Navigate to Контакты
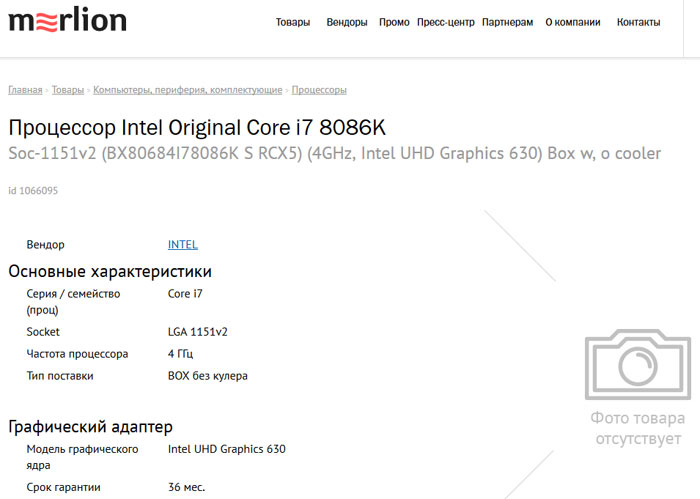Viewport: 700px width, 499px height. (x=638, y=22)
